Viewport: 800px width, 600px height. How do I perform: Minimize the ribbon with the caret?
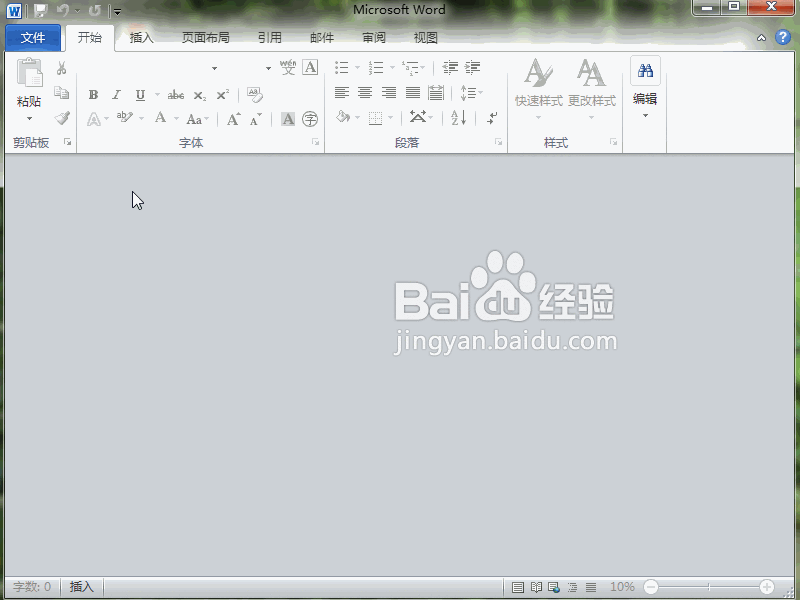[761, 38]
